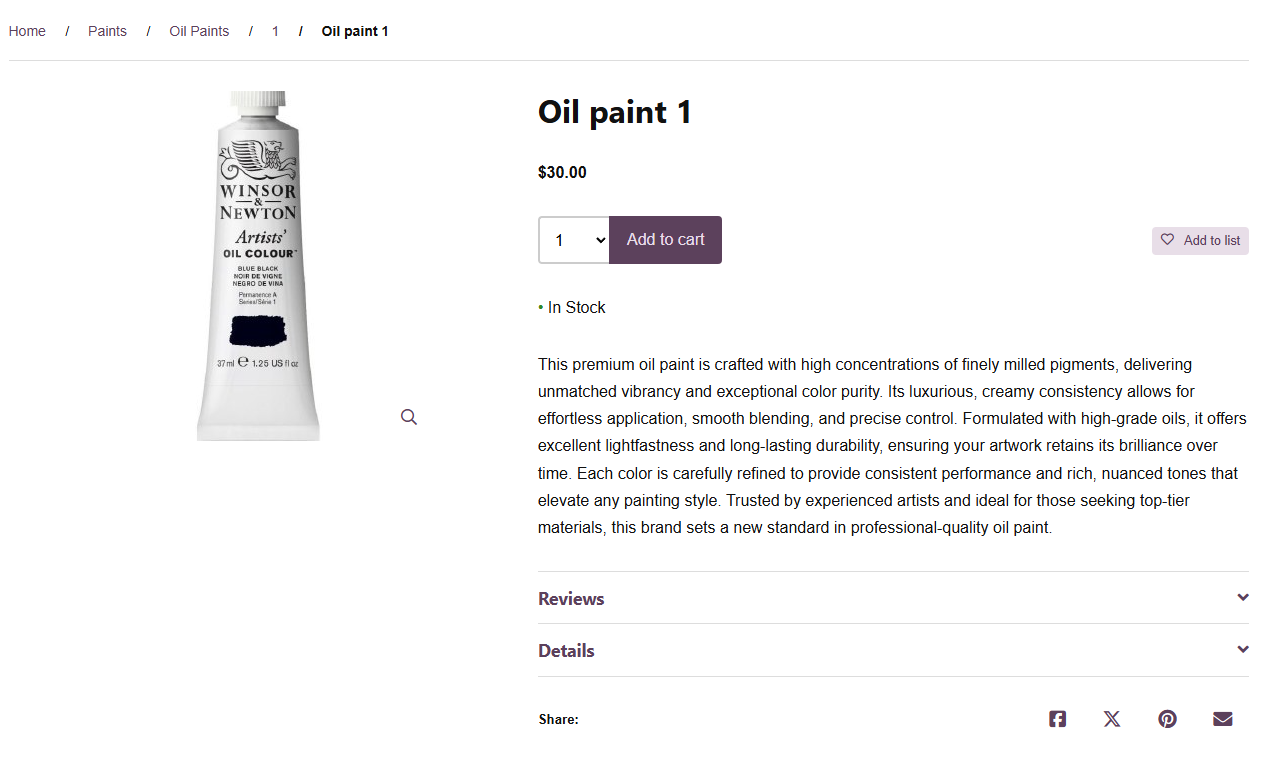Expand the Details section heading
The height and width of the screenshot is (768, 1288).
566,651
